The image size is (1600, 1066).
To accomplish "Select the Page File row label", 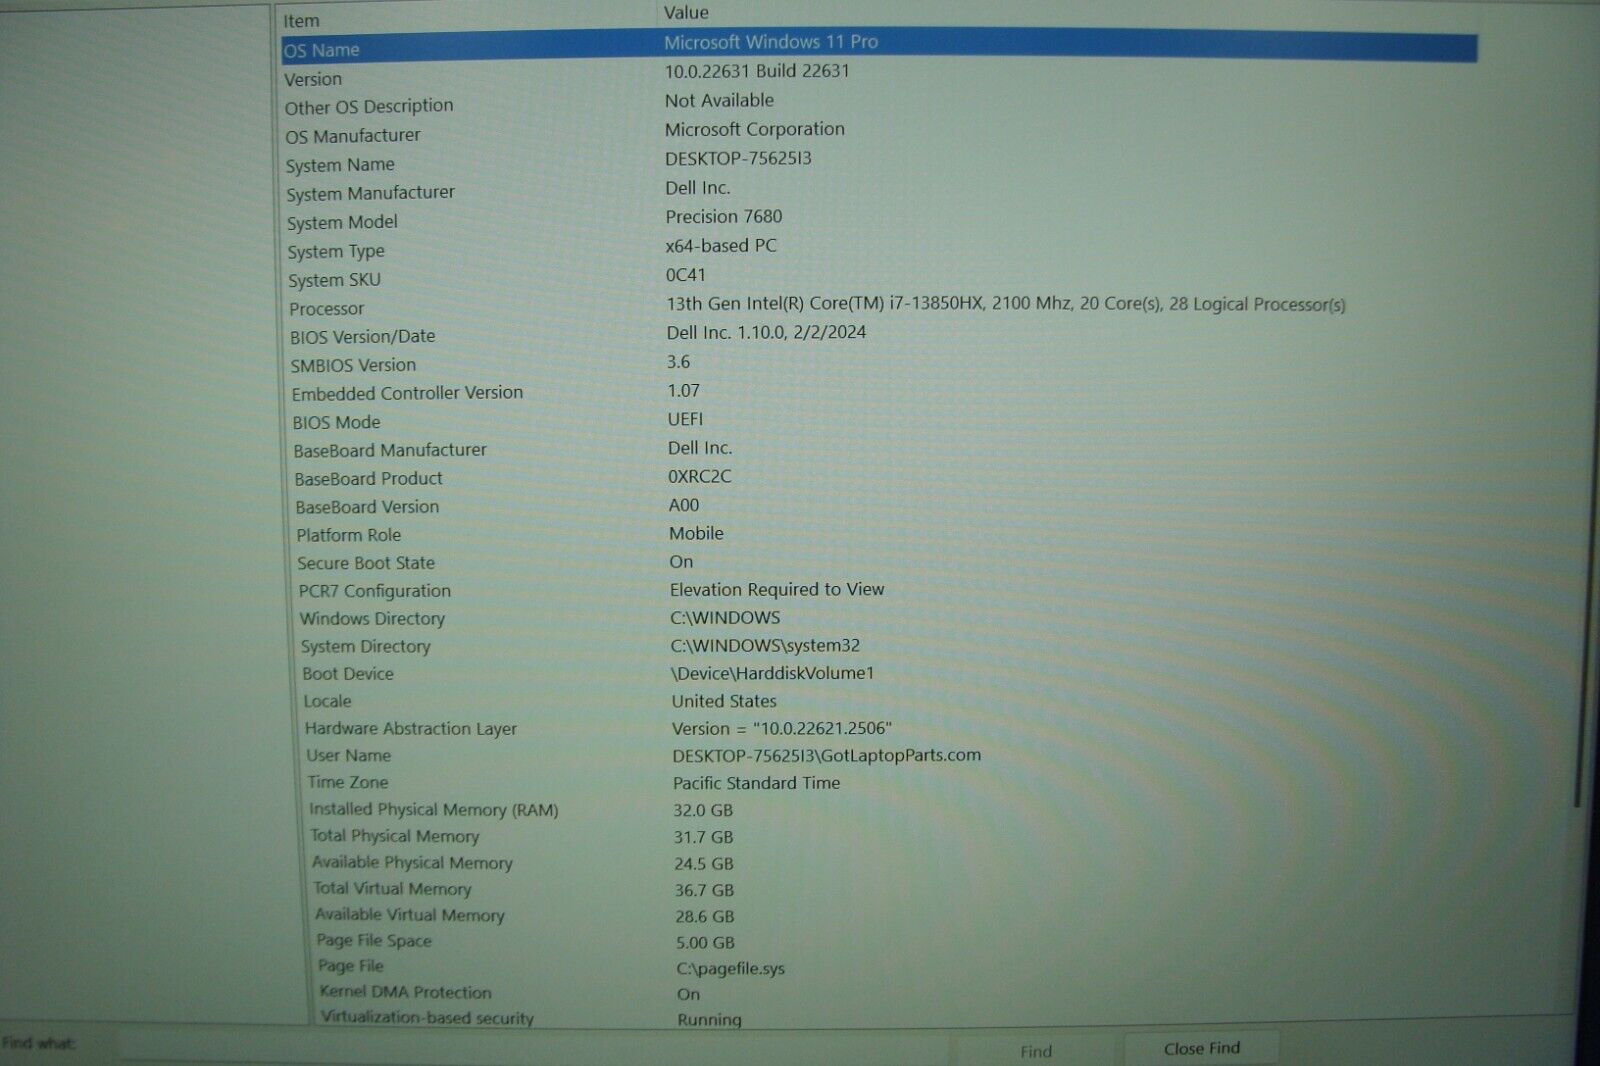I will (x=350, y=966).
